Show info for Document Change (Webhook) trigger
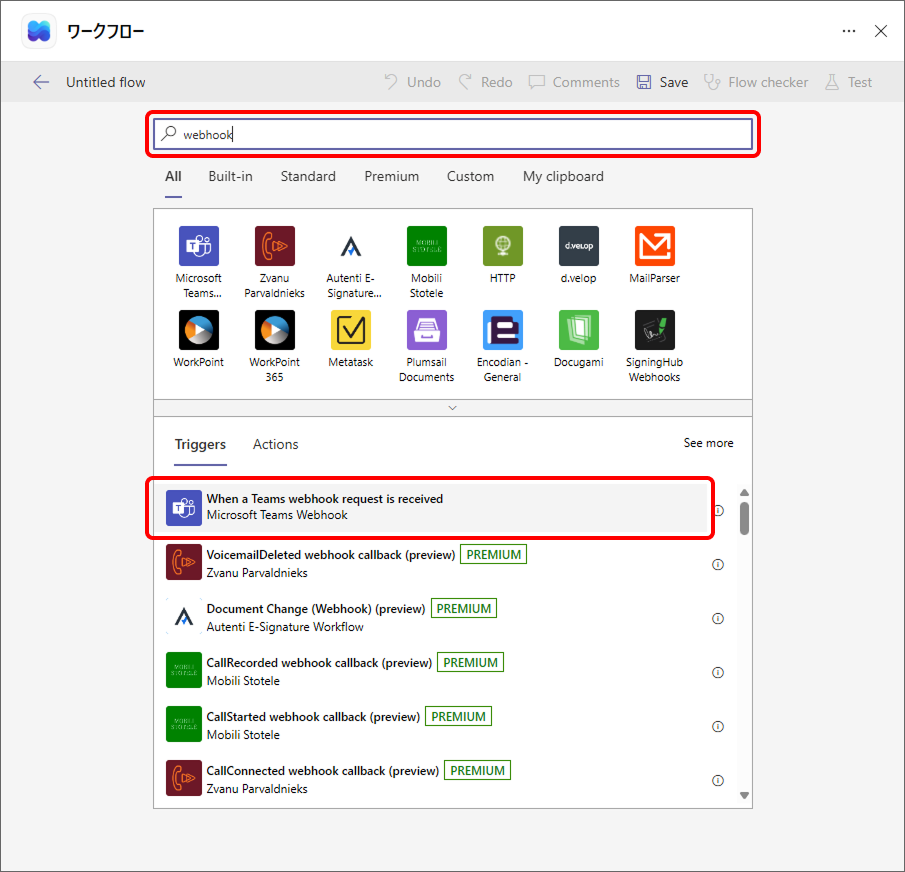905x872 pixels. (x=718, y=619)
